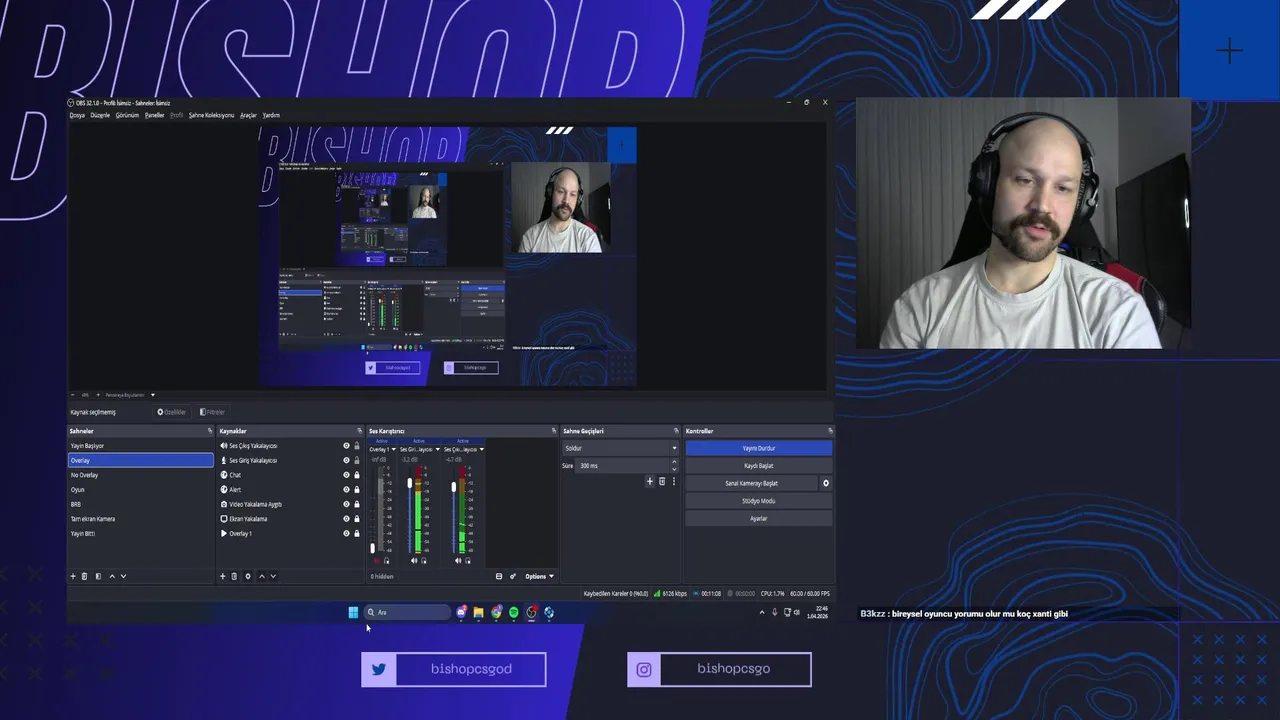The width and height of the screenshot is (1280, 720).
Task: Open Overlay 1 mixer channel dropdown arrow
Action: (393, 449)
